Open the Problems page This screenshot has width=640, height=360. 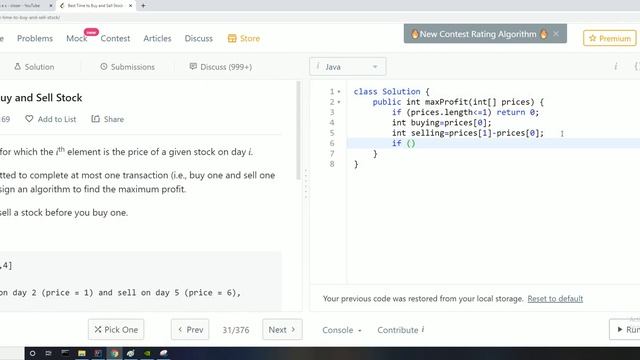pos(35,38)
